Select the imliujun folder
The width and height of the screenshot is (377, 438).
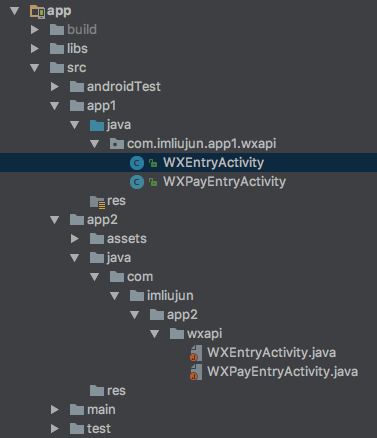[162, 296]
